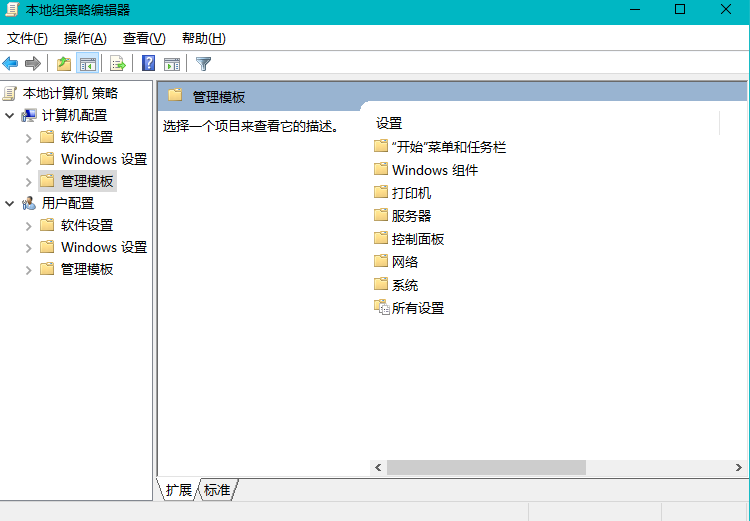Select the 网络 list entry
This screenshot has width=750, height=521.
(405, 262)
